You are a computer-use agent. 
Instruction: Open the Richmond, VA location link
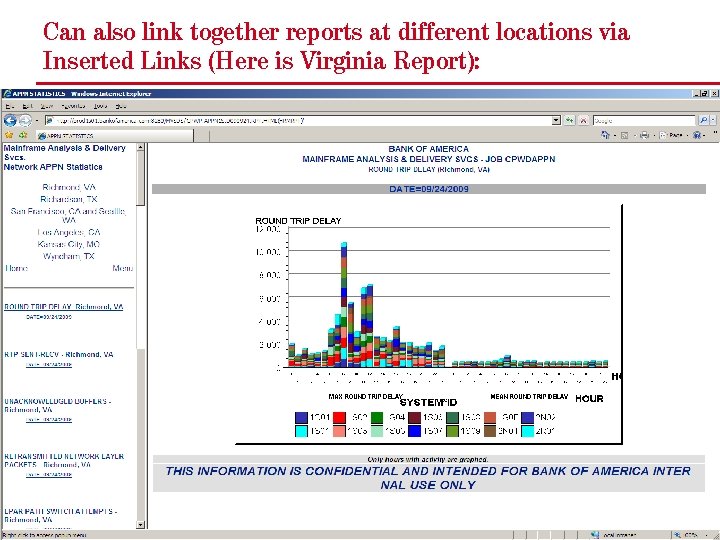[69, 187]
